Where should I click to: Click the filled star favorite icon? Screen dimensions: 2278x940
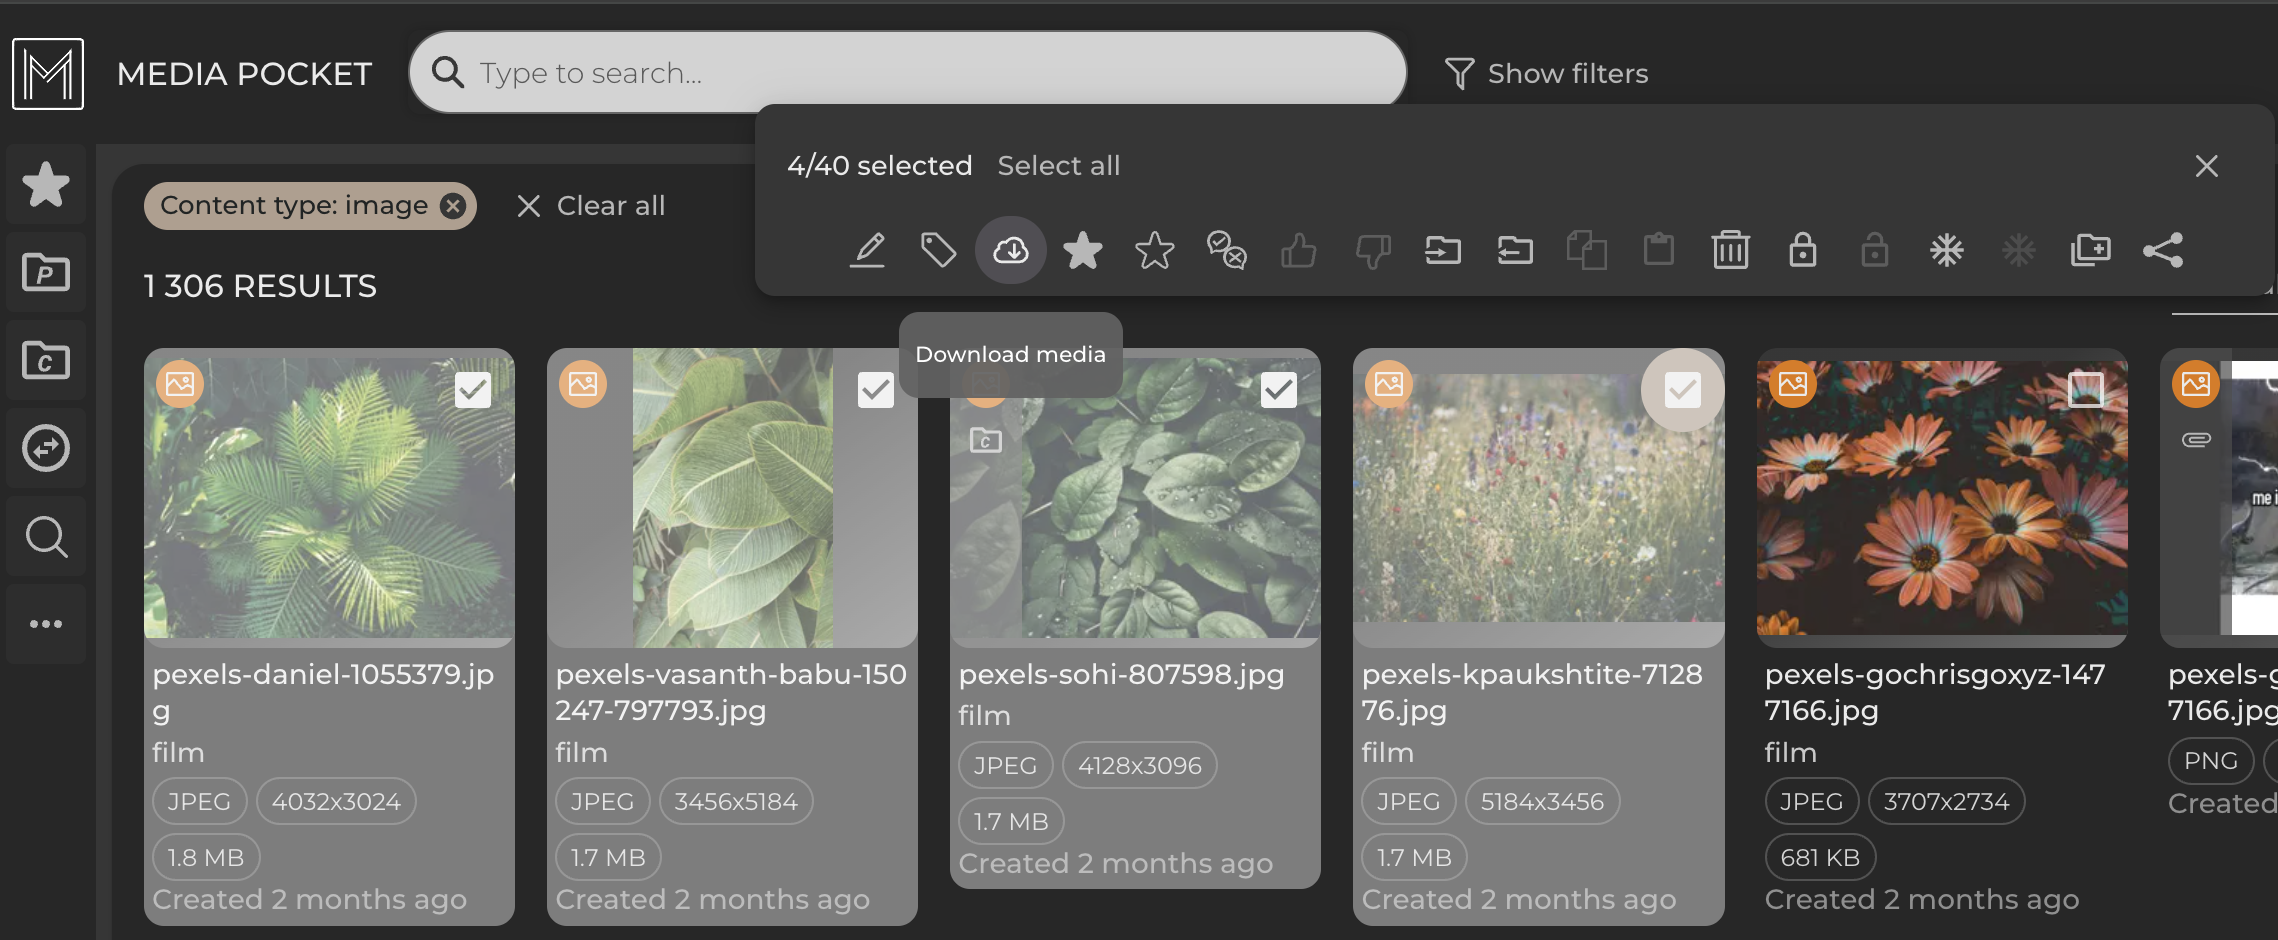tap(1082, 250)
